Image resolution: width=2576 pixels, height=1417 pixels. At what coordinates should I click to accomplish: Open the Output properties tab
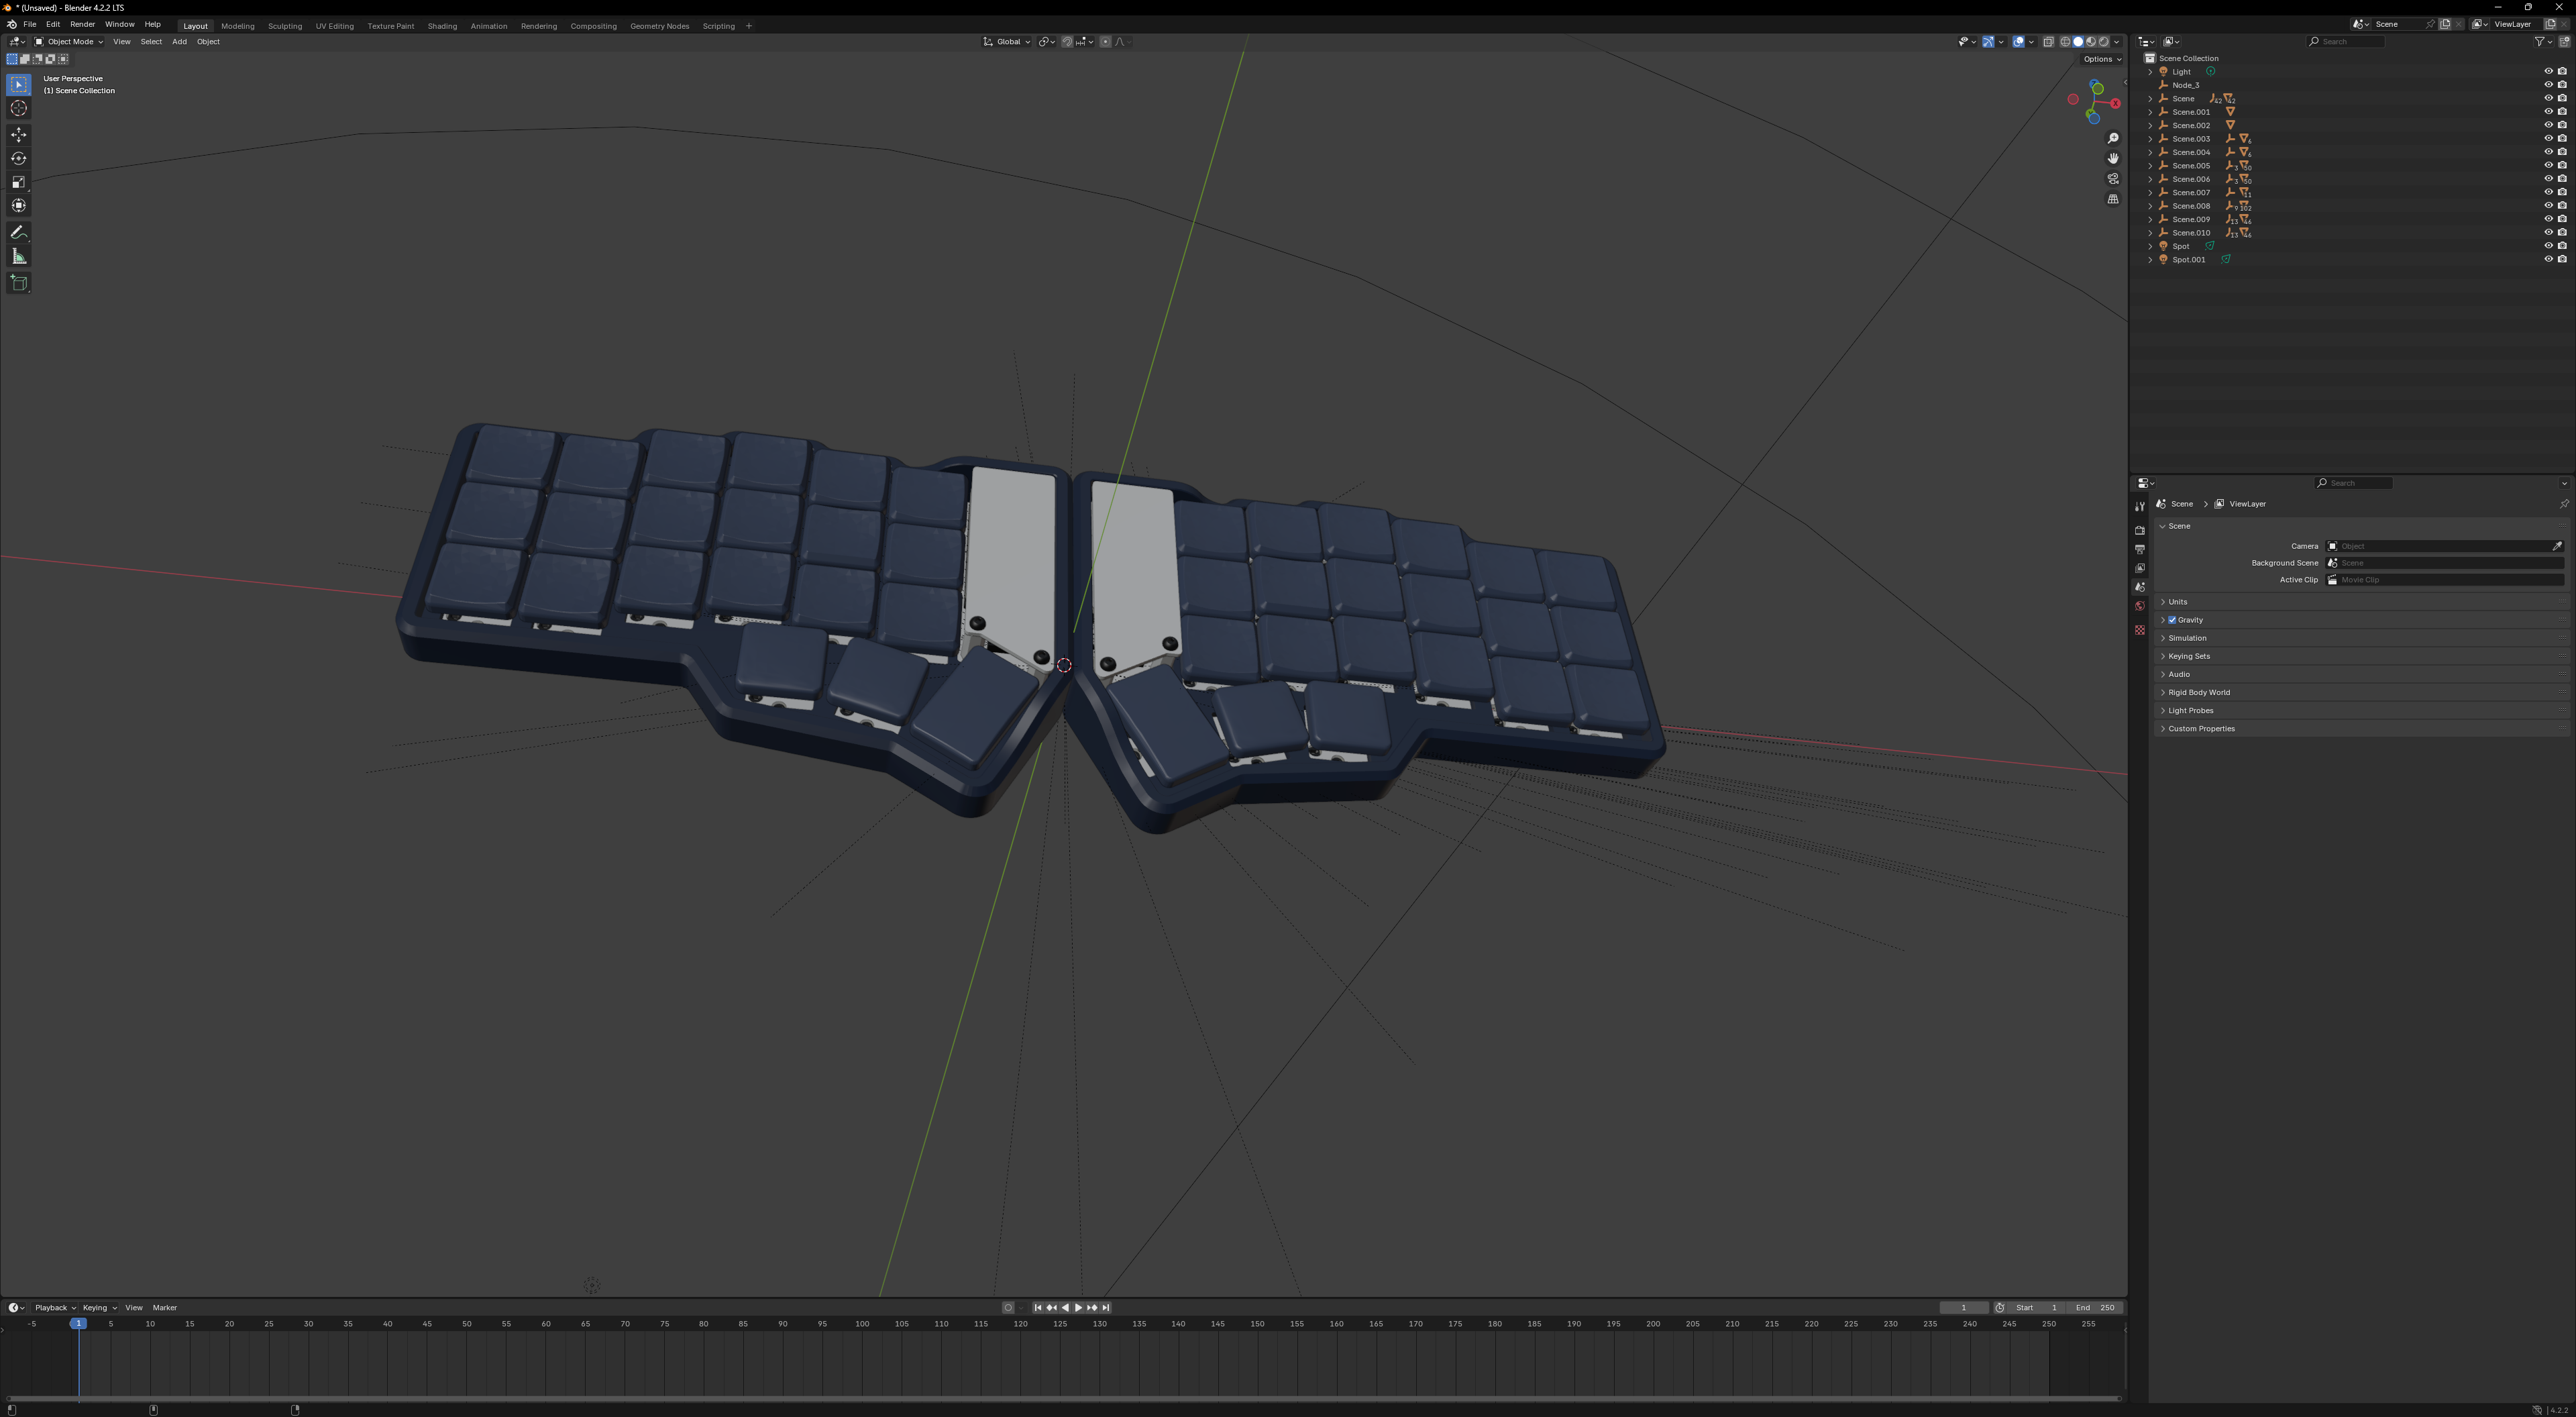pos(2140,549)
